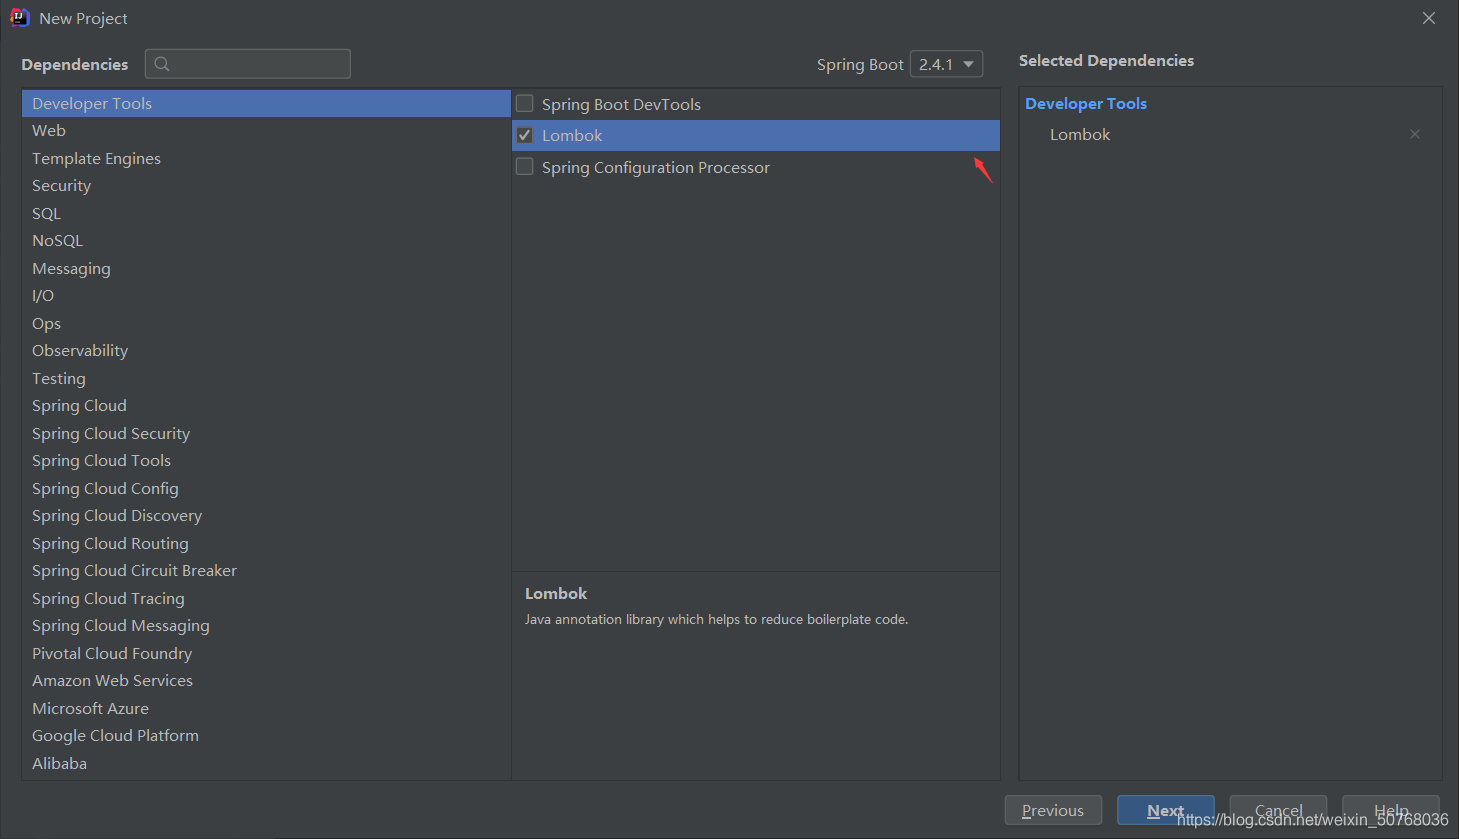This screenshot has height=839, width=1459.
Task: Uncheck the Lombok dependency checkbox
Action: (524, 135)
